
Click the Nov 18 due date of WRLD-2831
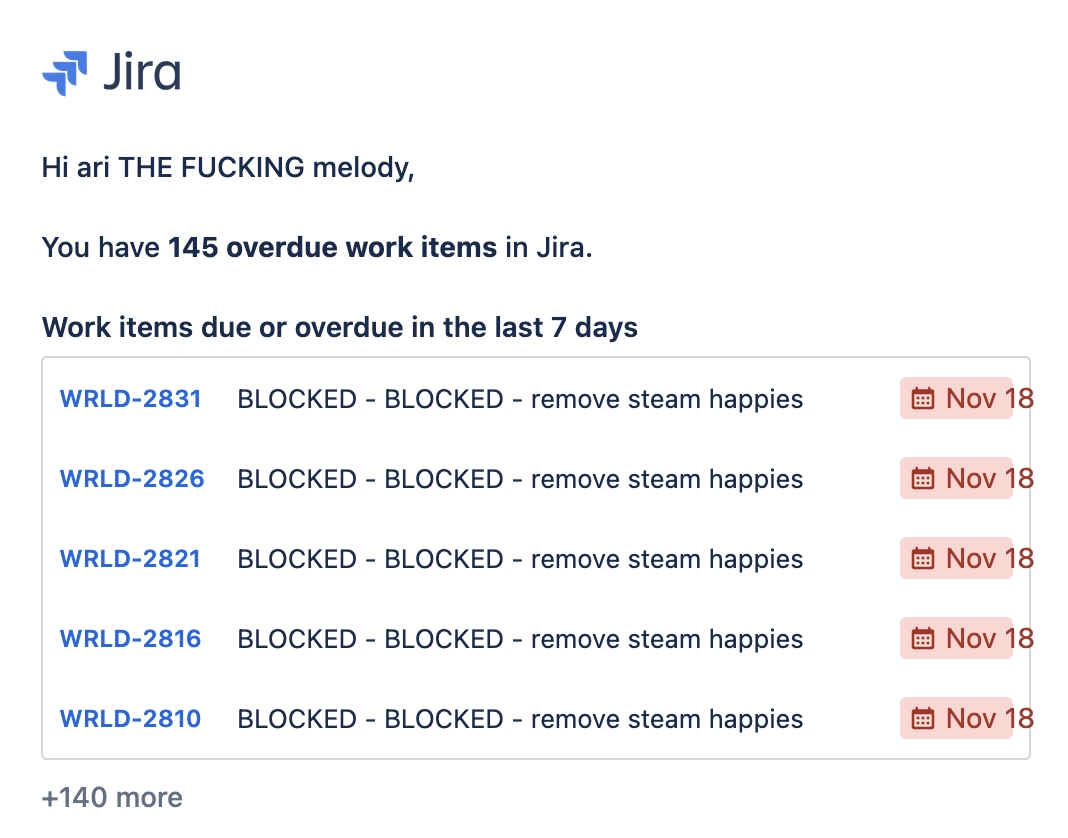pos(990,399)
